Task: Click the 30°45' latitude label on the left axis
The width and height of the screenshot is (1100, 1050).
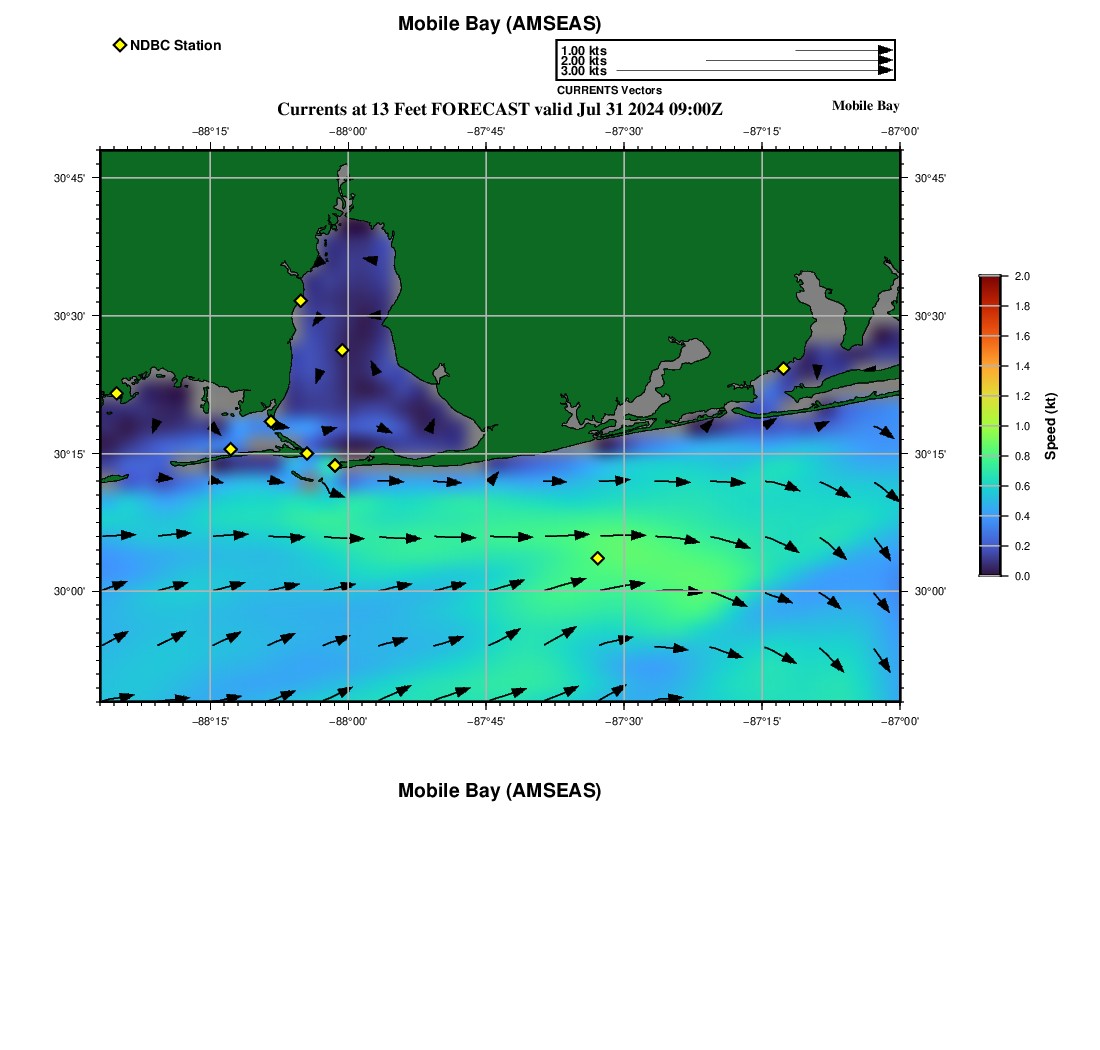Action: pyautogui.click(x=69, y=178)
